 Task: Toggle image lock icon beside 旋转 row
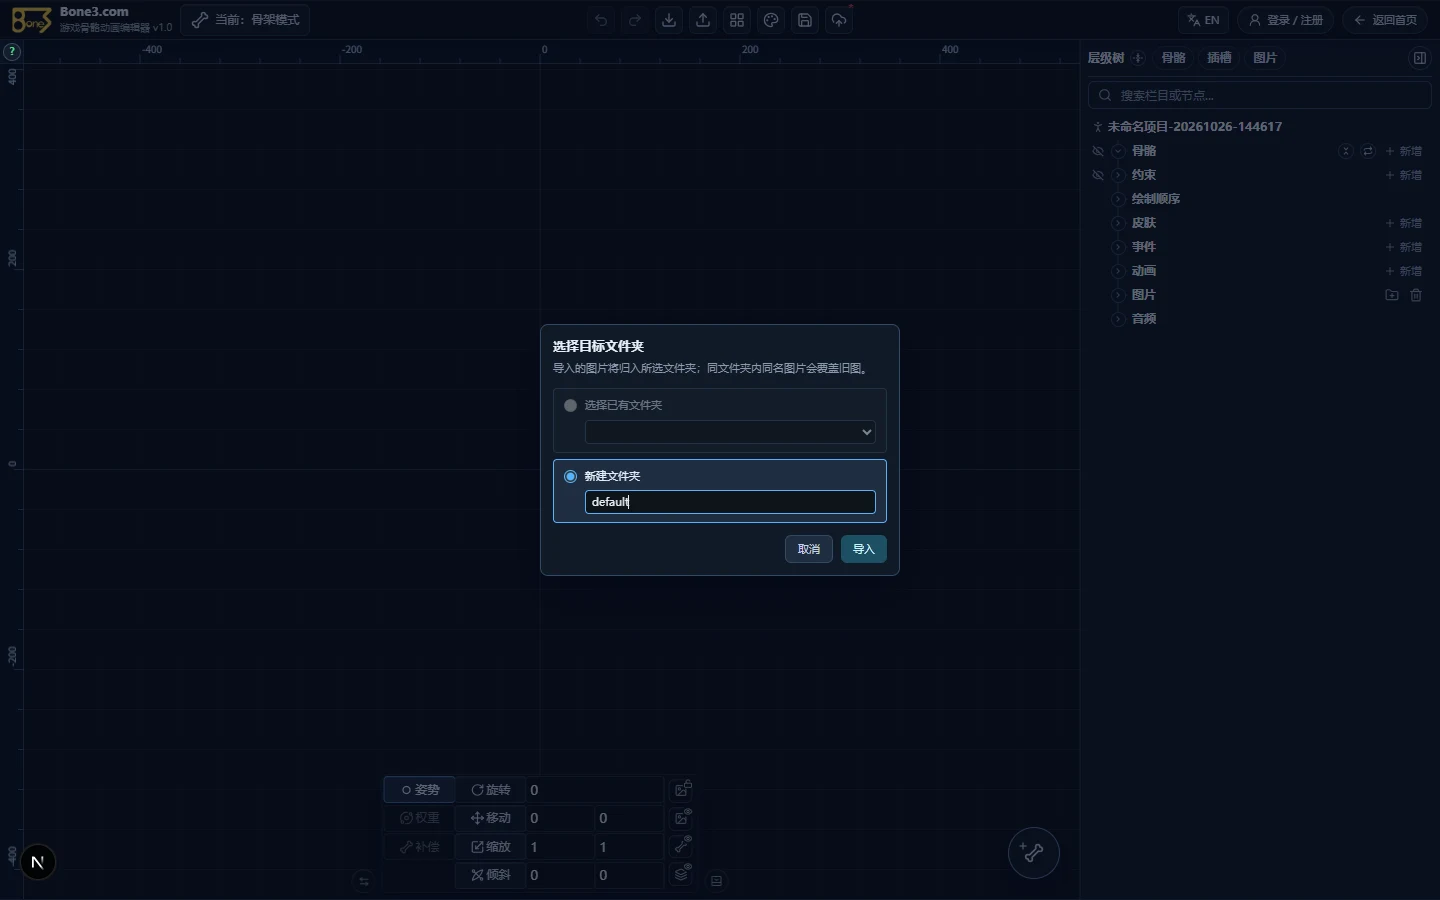pos(683,789)
